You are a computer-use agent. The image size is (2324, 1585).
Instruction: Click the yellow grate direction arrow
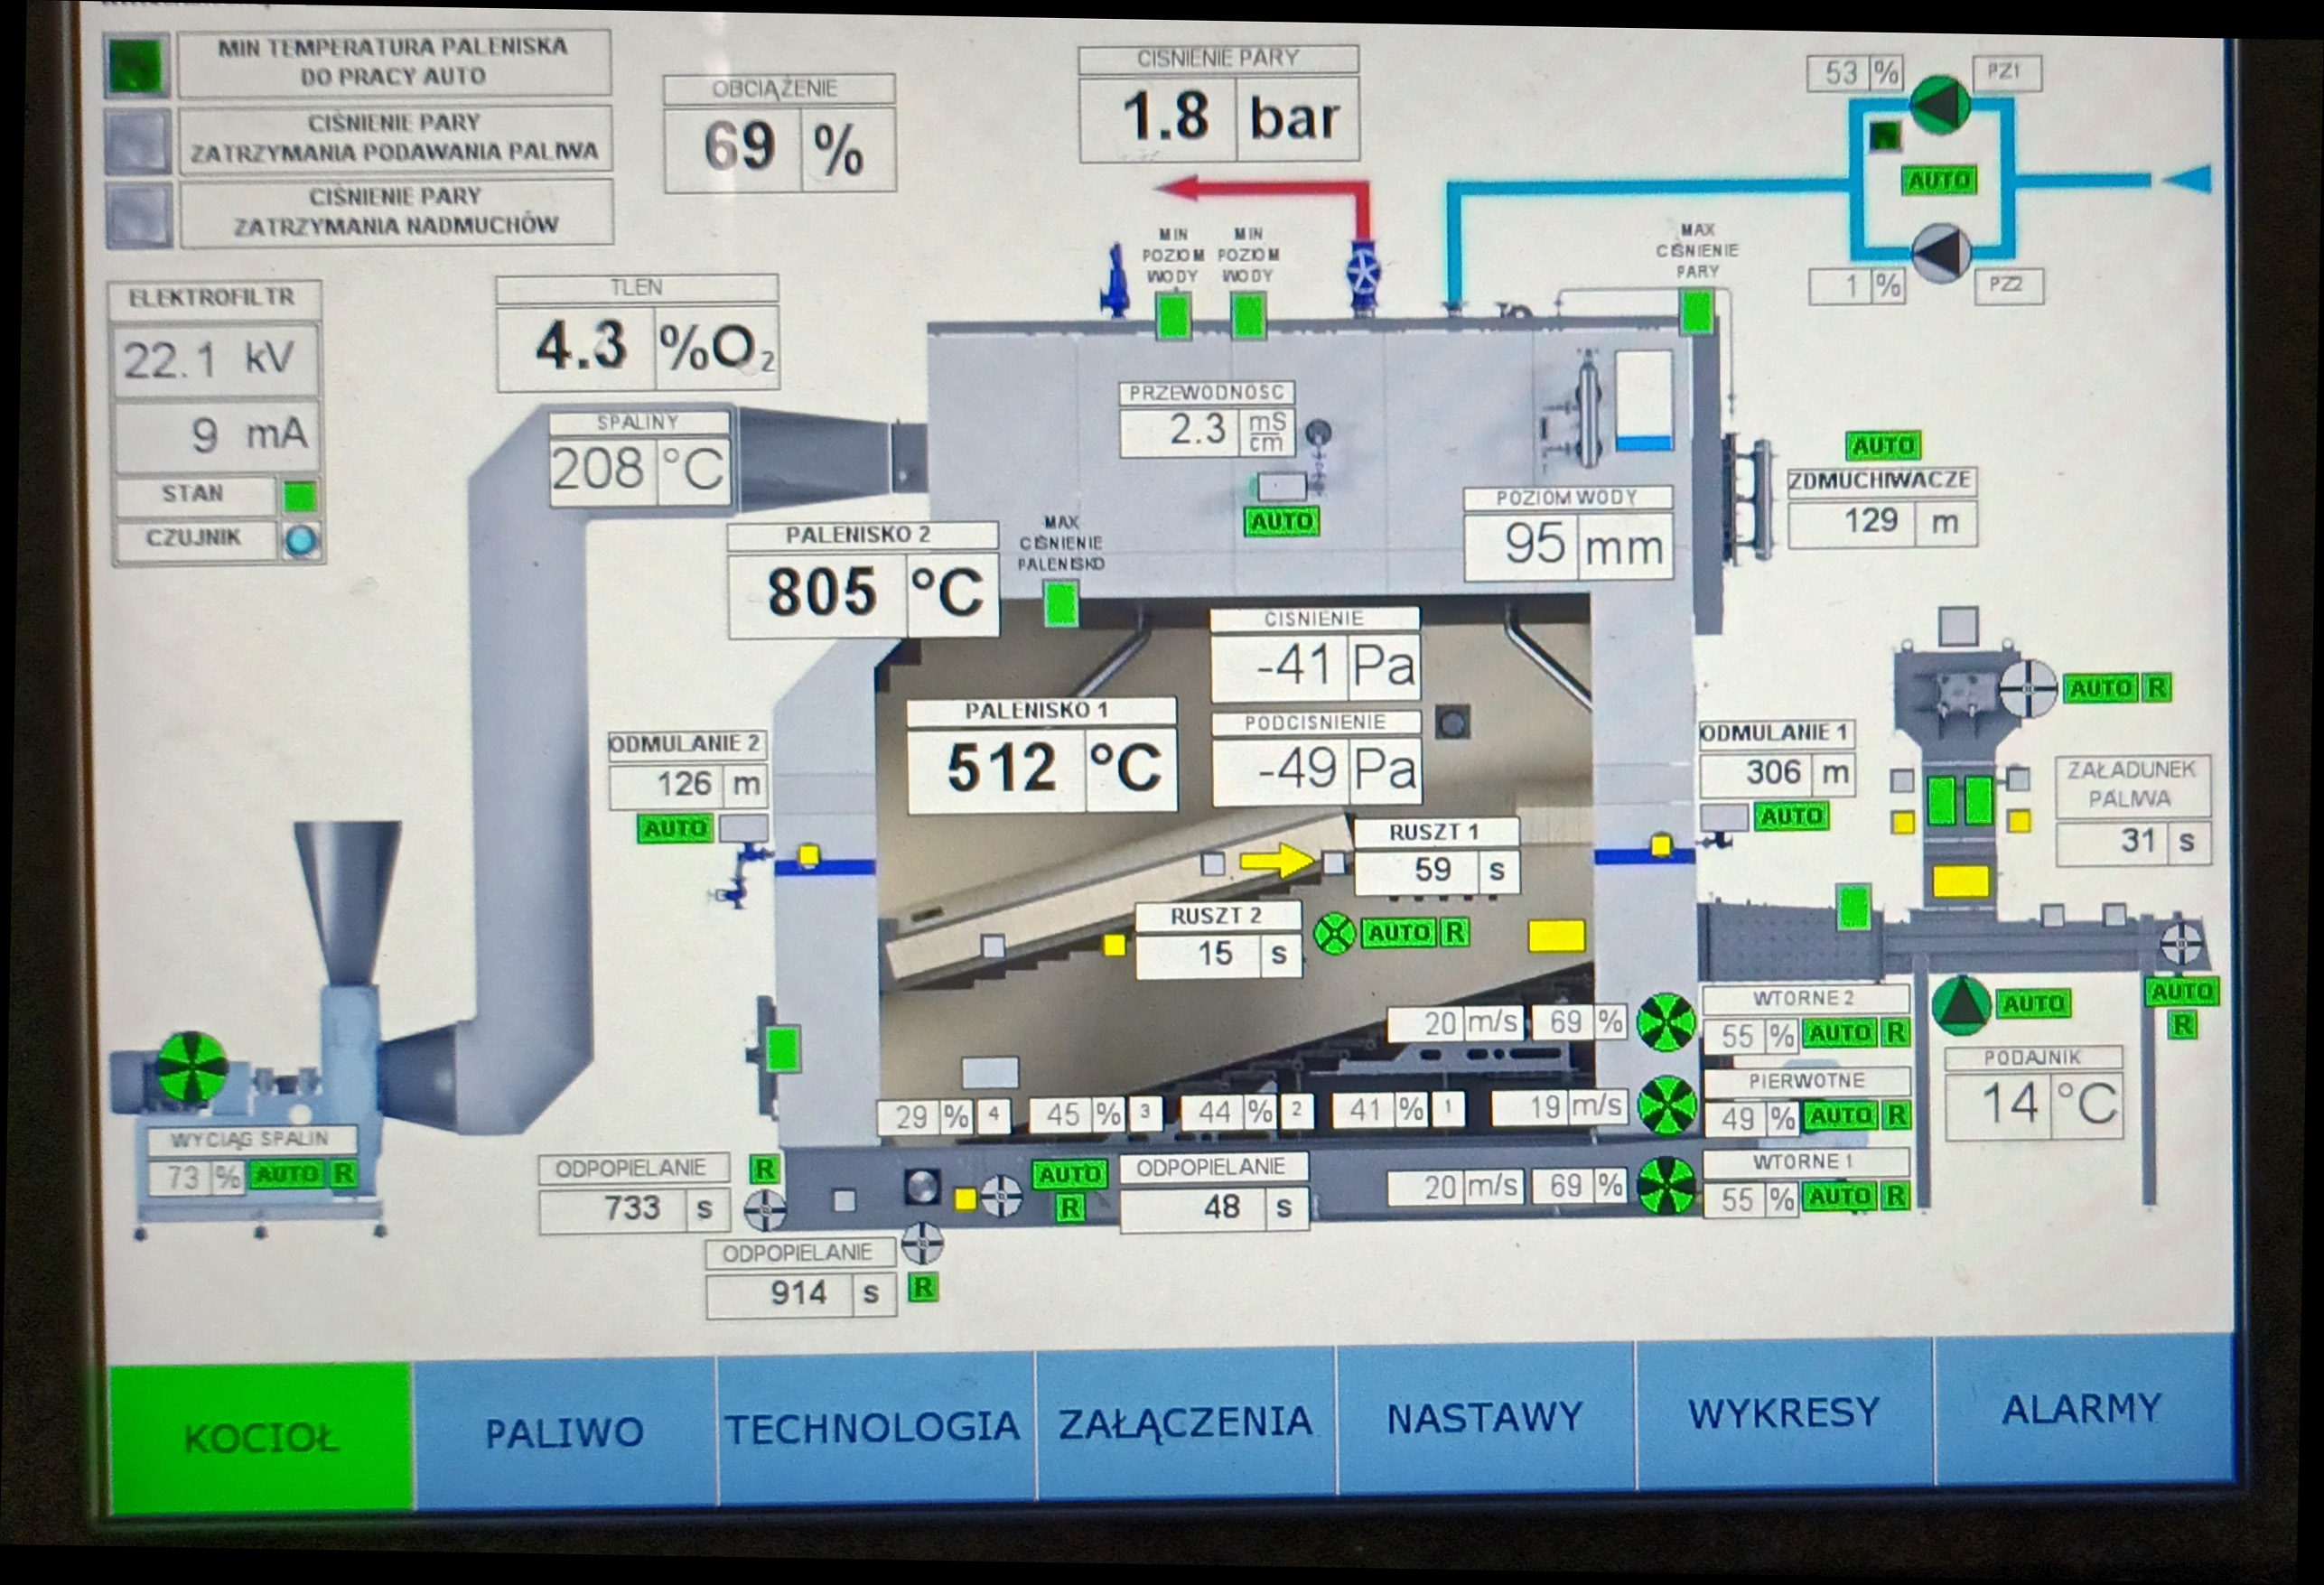click(1277, 859)
